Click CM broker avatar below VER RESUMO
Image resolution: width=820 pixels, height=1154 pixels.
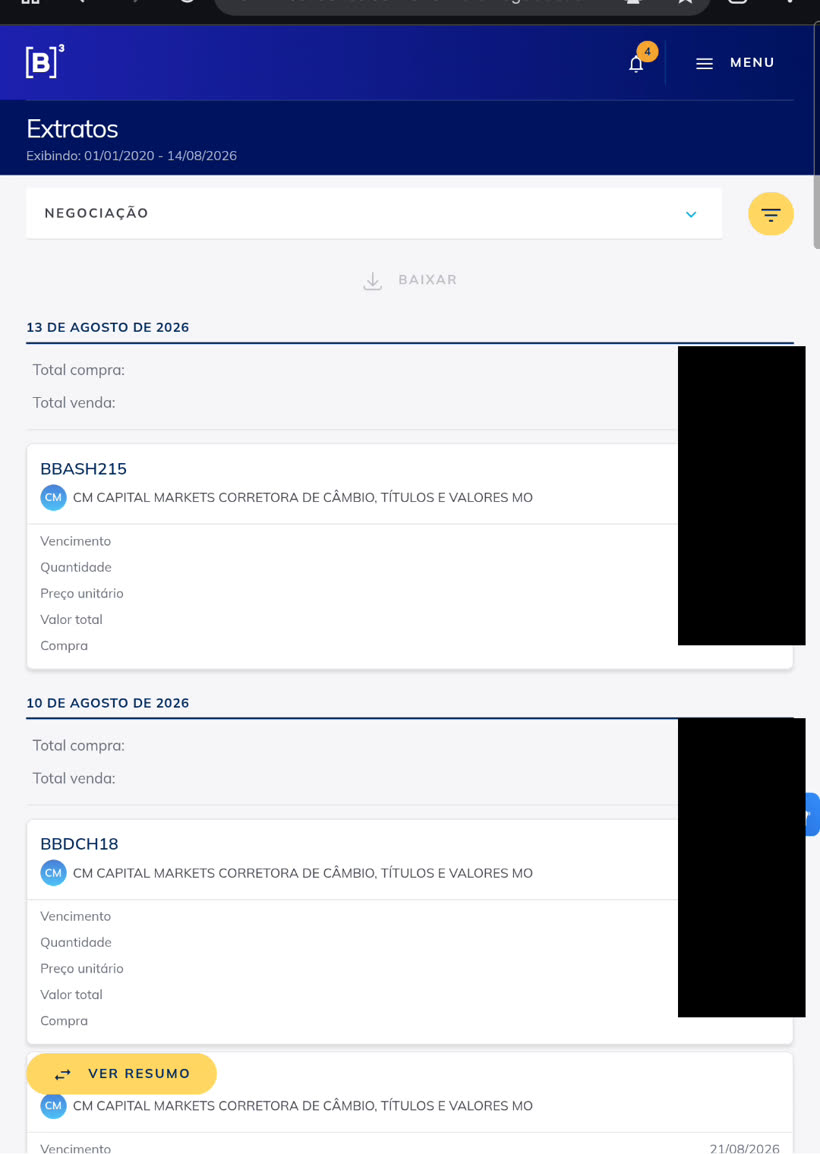click(53, 1105)
